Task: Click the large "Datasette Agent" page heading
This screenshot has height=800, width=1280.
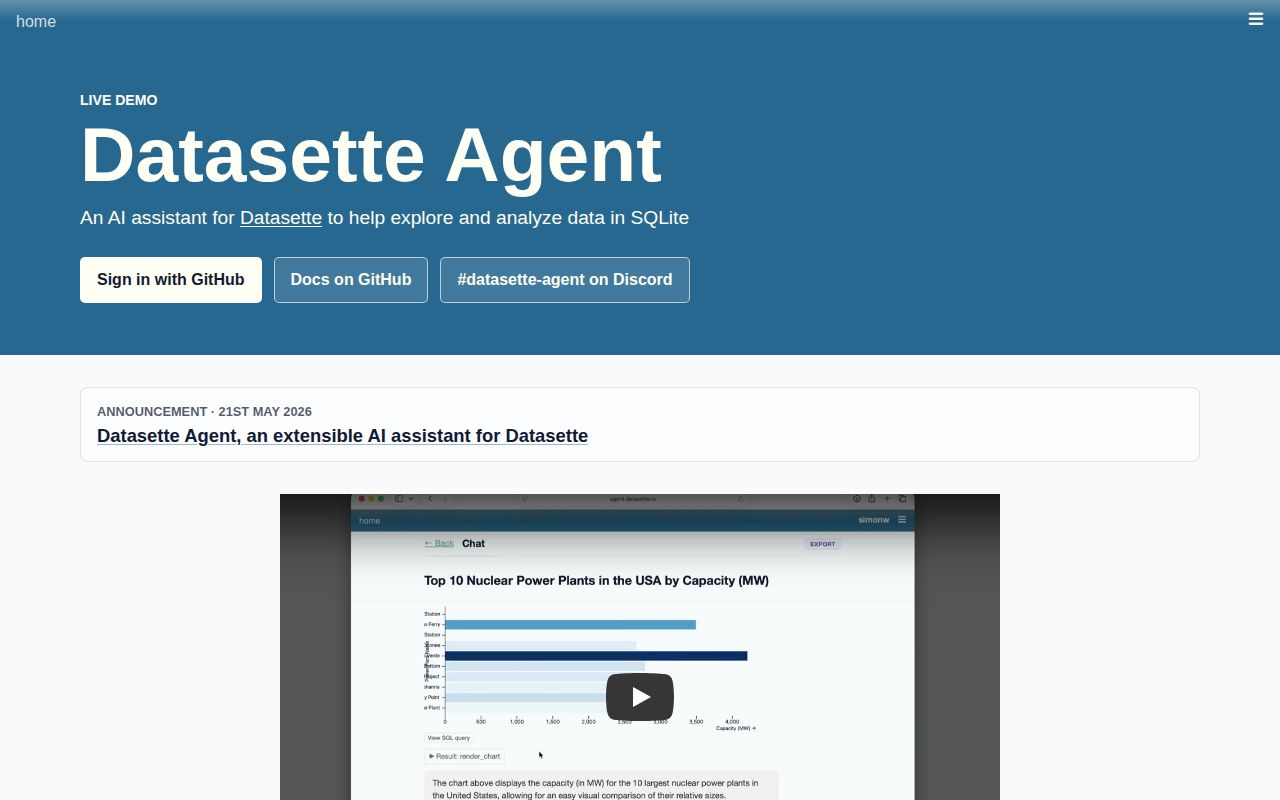Action: coord(371,156)
